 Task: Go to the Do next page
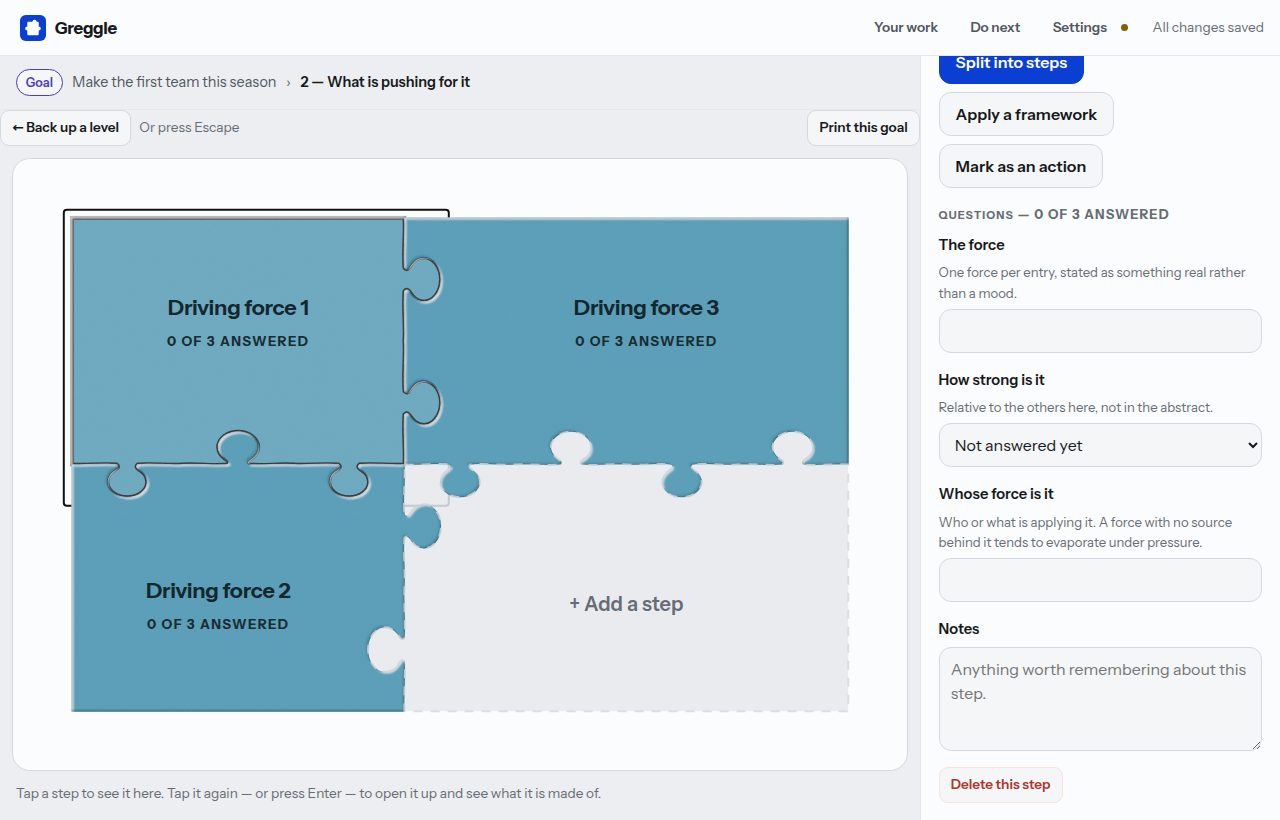click(995, 27)
